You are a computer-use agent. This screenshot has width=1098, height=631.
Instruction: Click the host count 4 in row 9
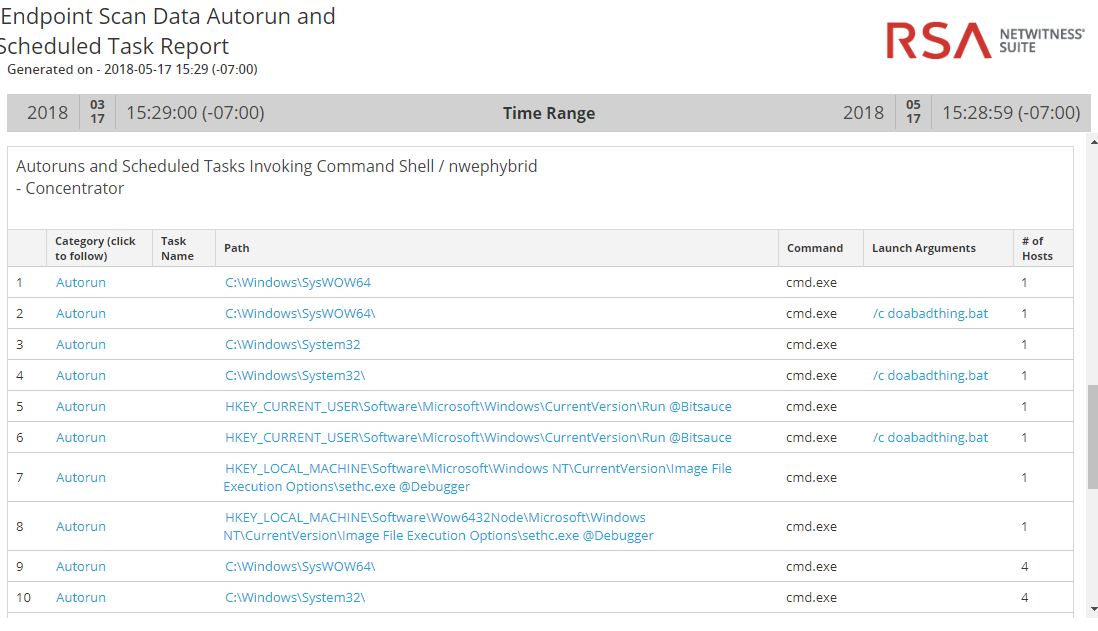pyautogui.click(x=1024, y=567)
